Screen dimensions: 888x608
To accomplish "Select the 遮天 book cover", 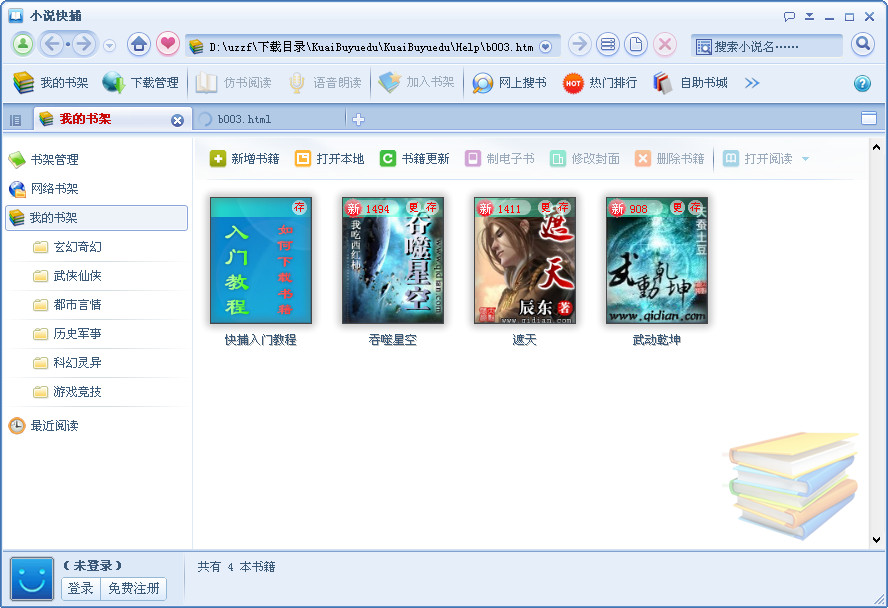I will [524, 260].
